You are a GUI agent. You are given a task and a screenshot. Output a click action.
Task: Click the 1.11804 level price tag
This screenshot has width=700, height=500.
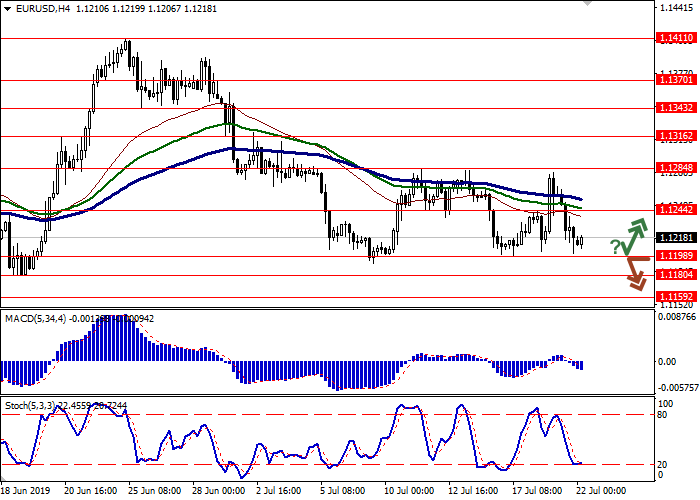(677, 276)
